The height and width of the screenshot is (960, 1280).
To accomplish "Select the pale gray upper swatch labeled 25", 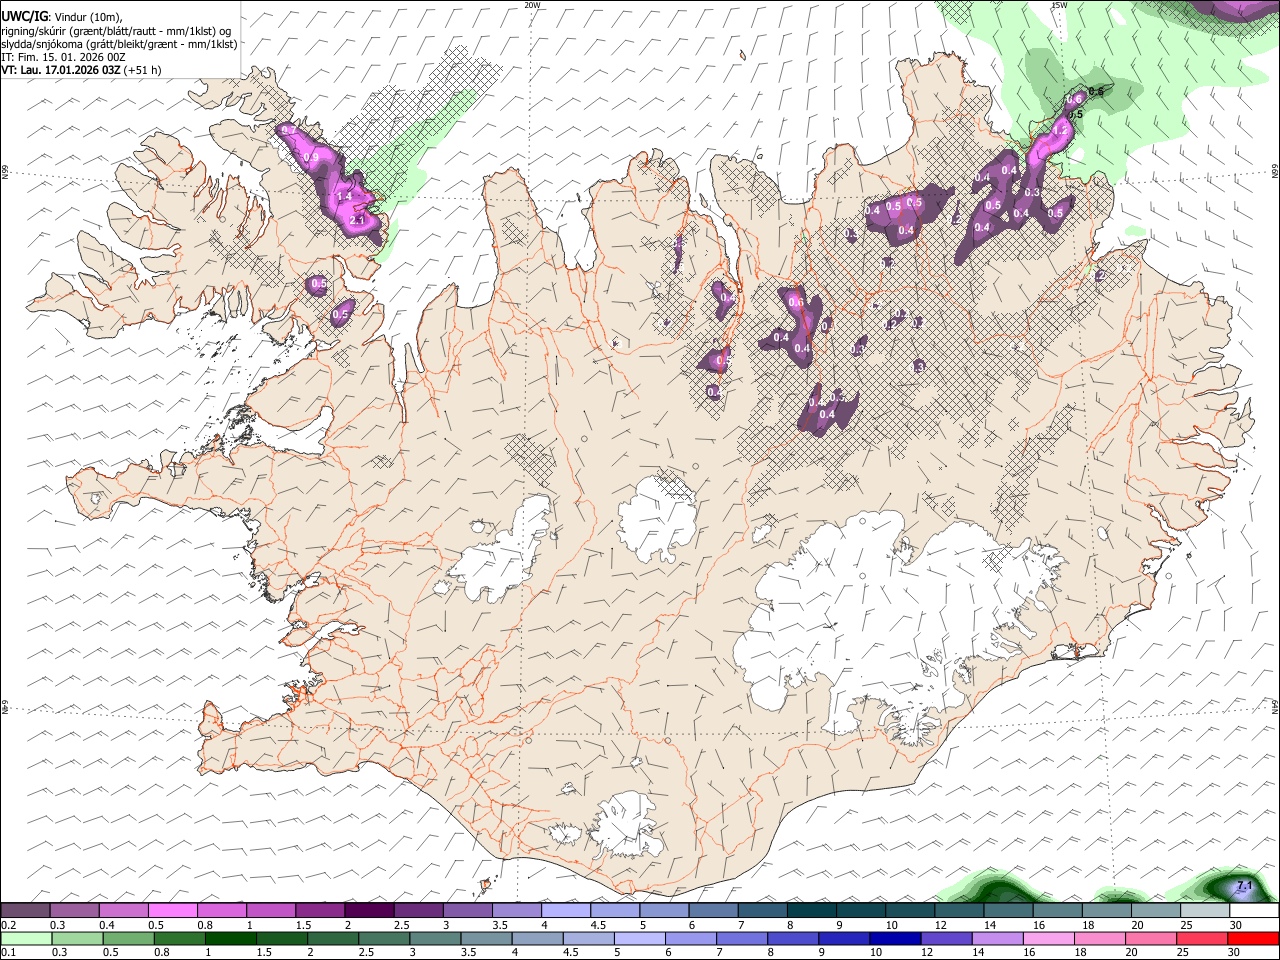I will pos(1203,910).
